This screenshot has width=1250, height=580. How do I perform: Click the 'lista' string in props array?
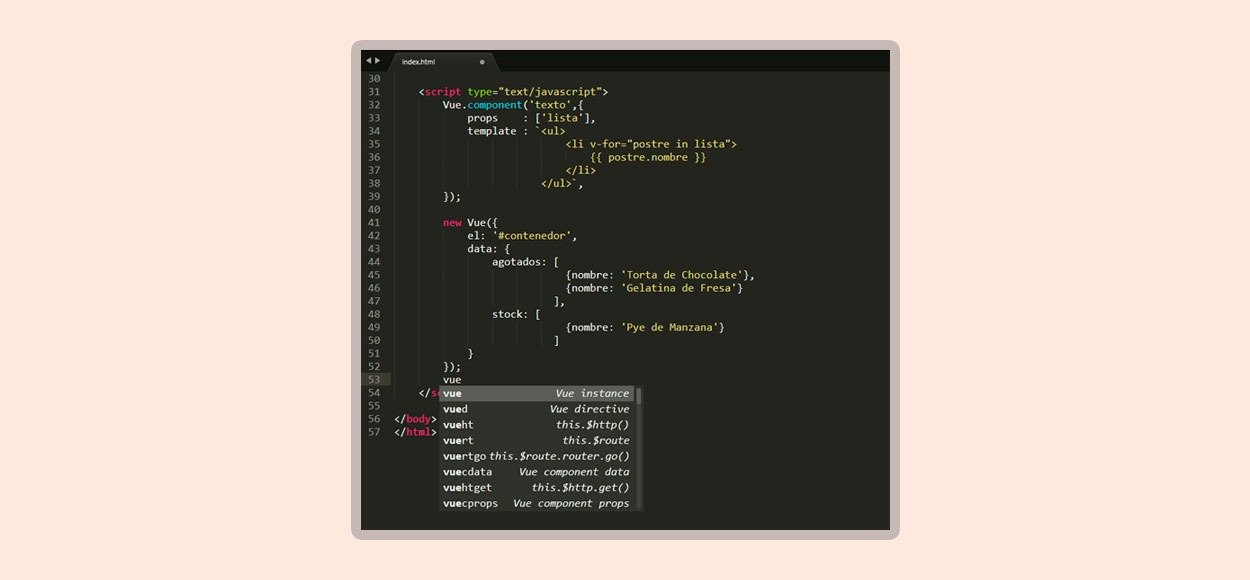pyautogui.click(x=562, y=118)
